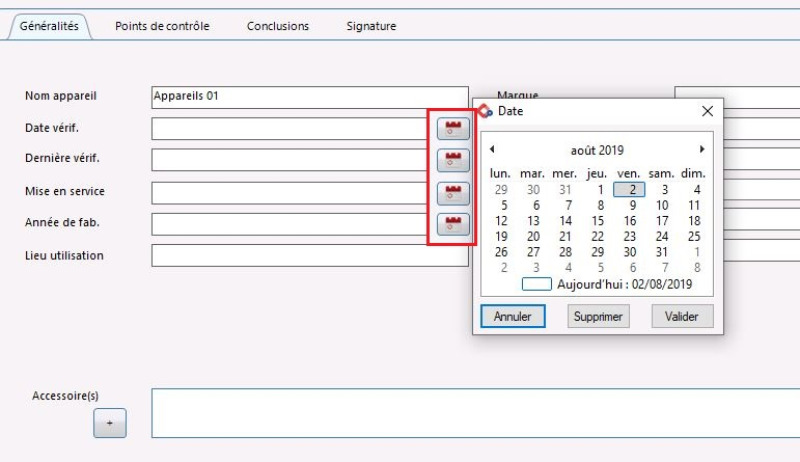Confirm date with Valider button
800x462 pixels.
coord(682,316)
